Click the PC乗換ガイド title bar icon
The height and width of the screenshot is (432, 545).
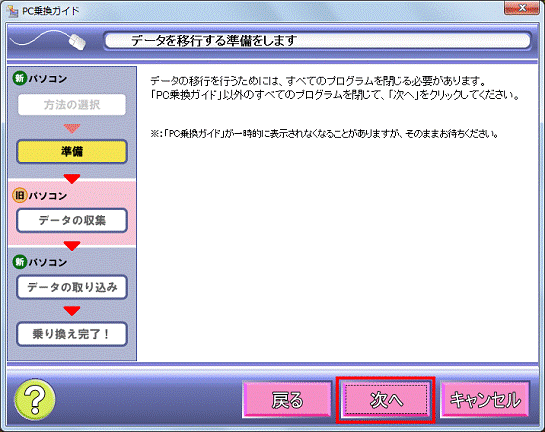pos(13,11)
